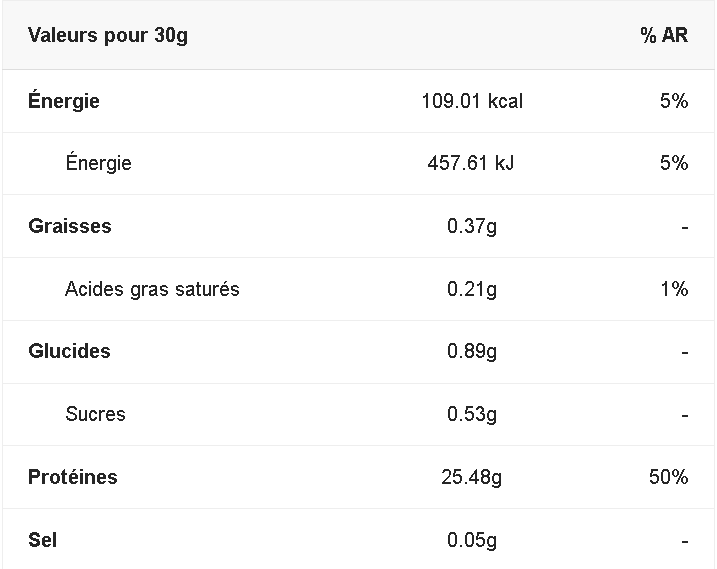Viewport: 717px width, 569px height.
Task: Select the Sel row label
Action: tap(43, 540)
